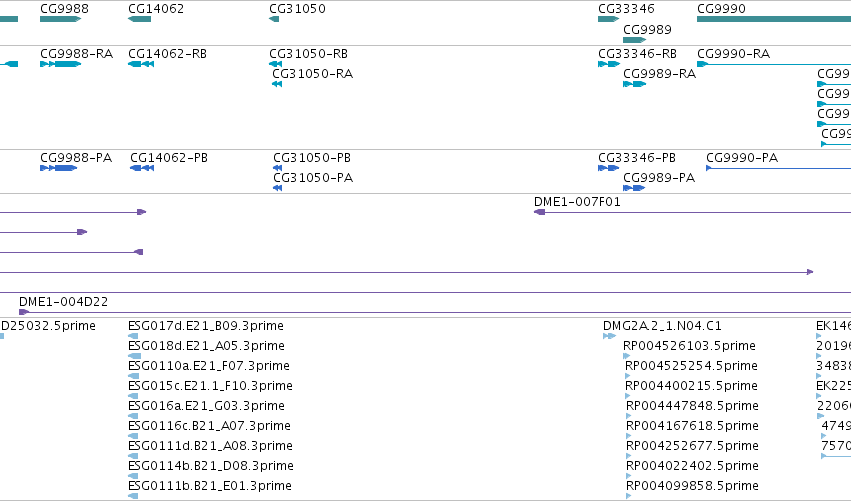Open EST ESG0111d.B21_A08.3prime
The image size is (851, 501).
click(x=210, y=446)
